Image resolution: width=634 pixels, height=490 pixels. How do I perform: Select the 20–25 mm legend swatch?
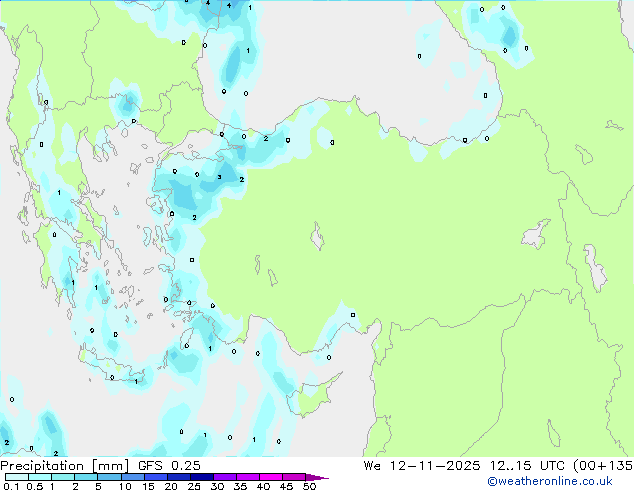pyautogui.click(x=178, y=477)
